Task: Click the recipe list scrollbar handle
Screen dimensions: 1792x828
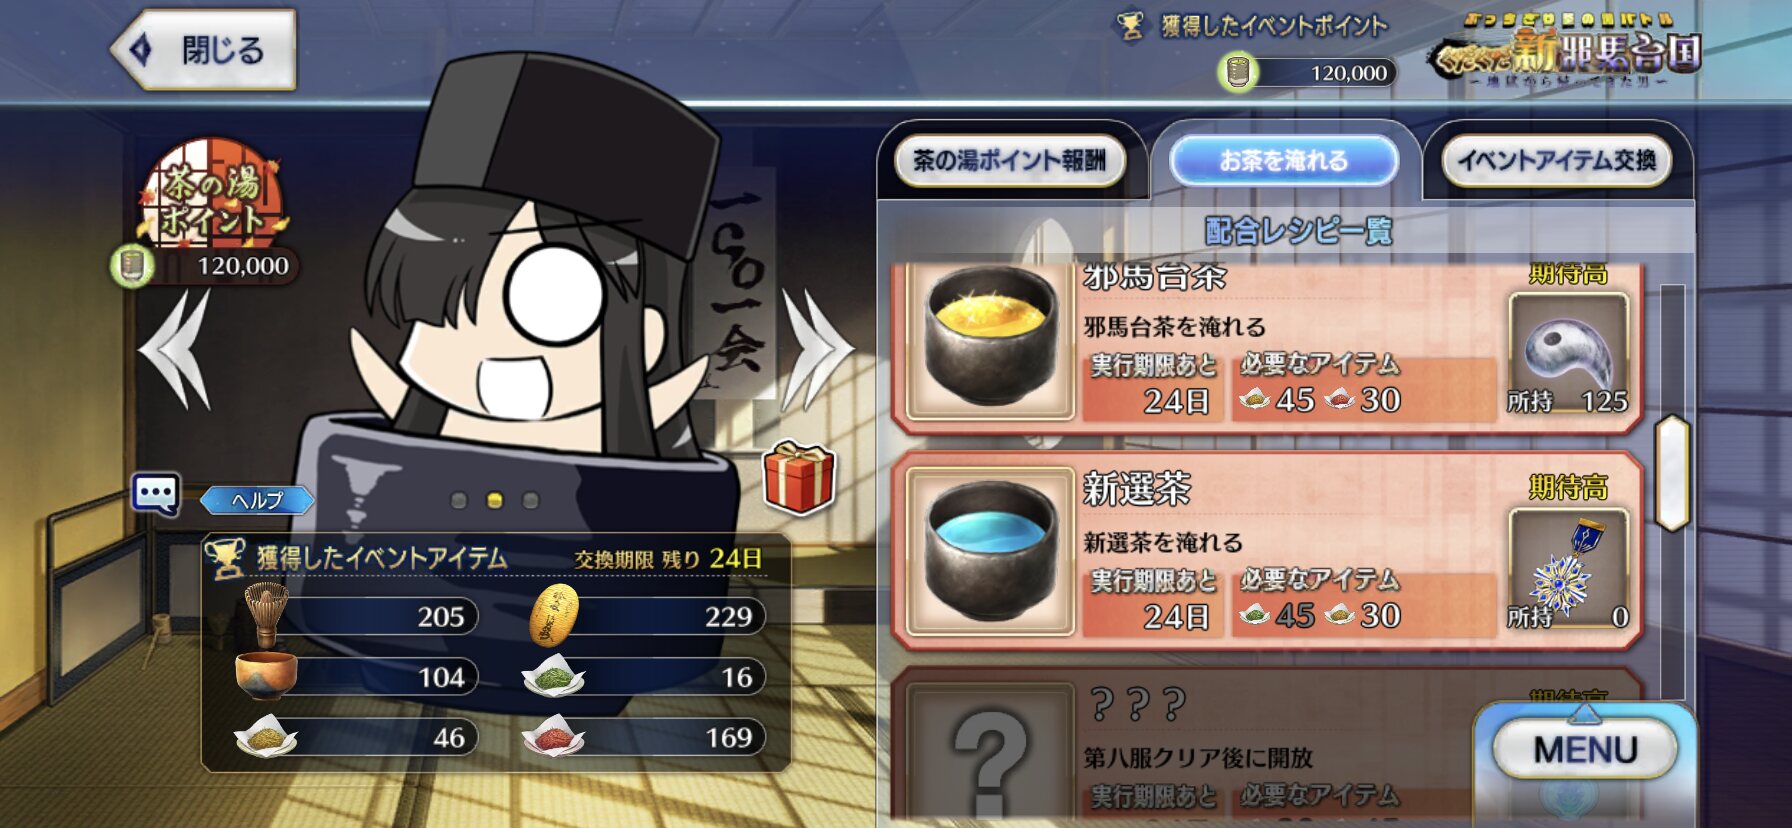Action: 1672,473
